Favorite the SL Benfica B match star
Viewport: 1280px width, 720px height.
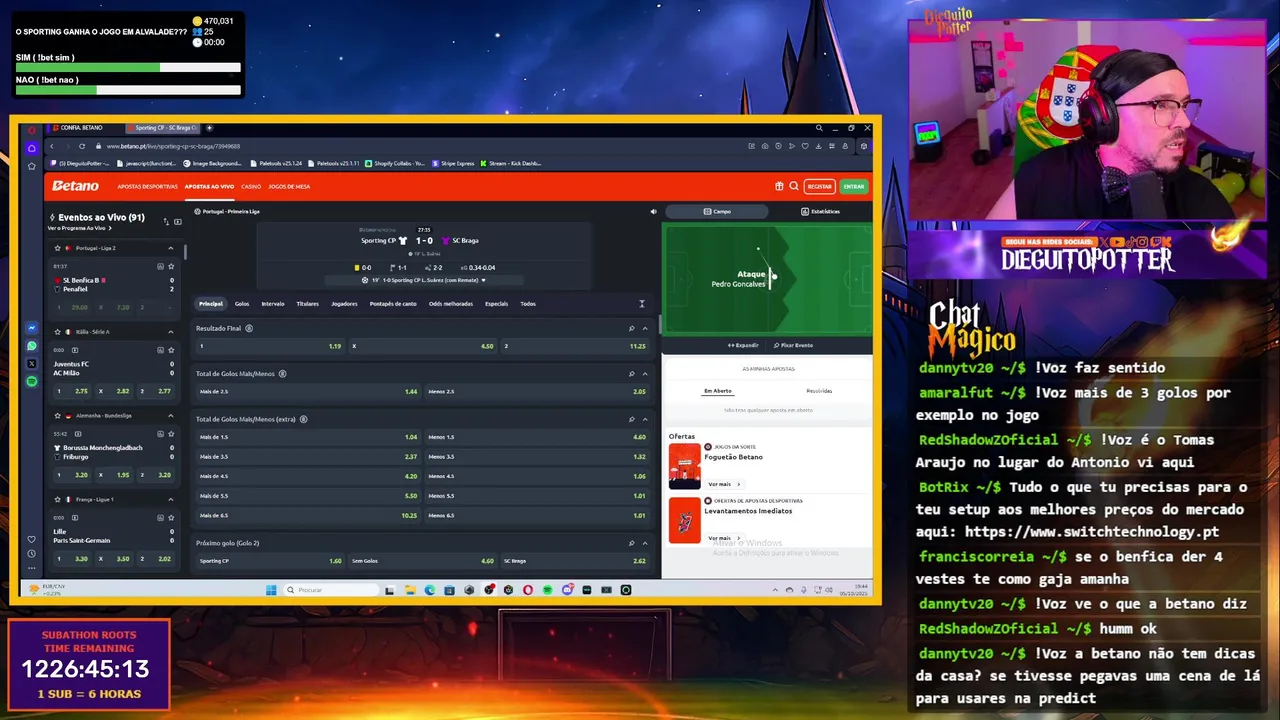pos(171,266)
